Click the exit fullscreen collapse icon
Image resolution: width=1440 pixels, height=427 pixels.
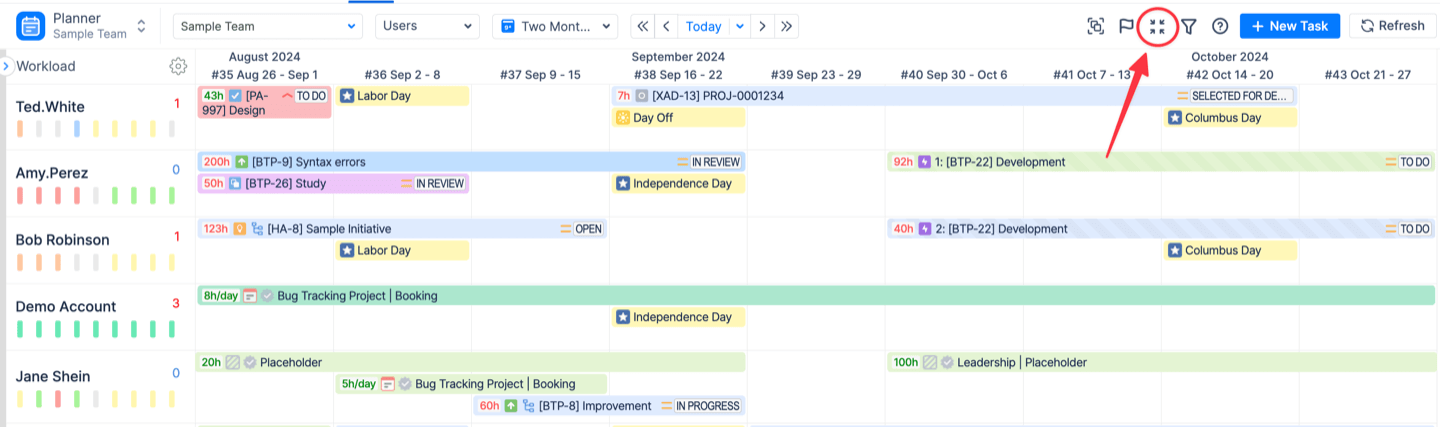(1158, 27)
